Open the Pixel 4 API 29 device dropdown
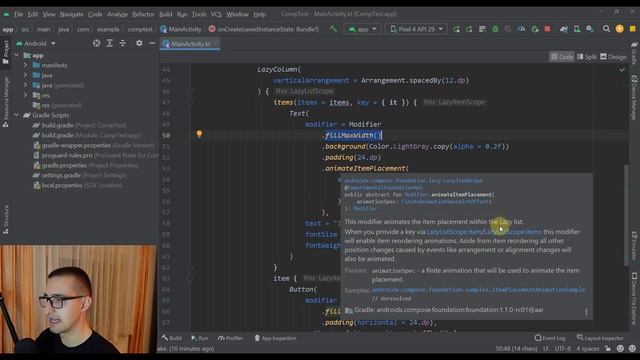This screenshot has width=640, height=360. pos(416,29)
